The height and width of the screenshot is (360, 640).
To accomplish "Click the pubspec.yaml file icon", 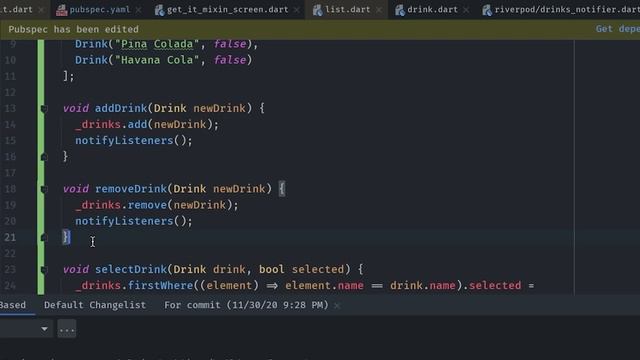I will [62, 10].
